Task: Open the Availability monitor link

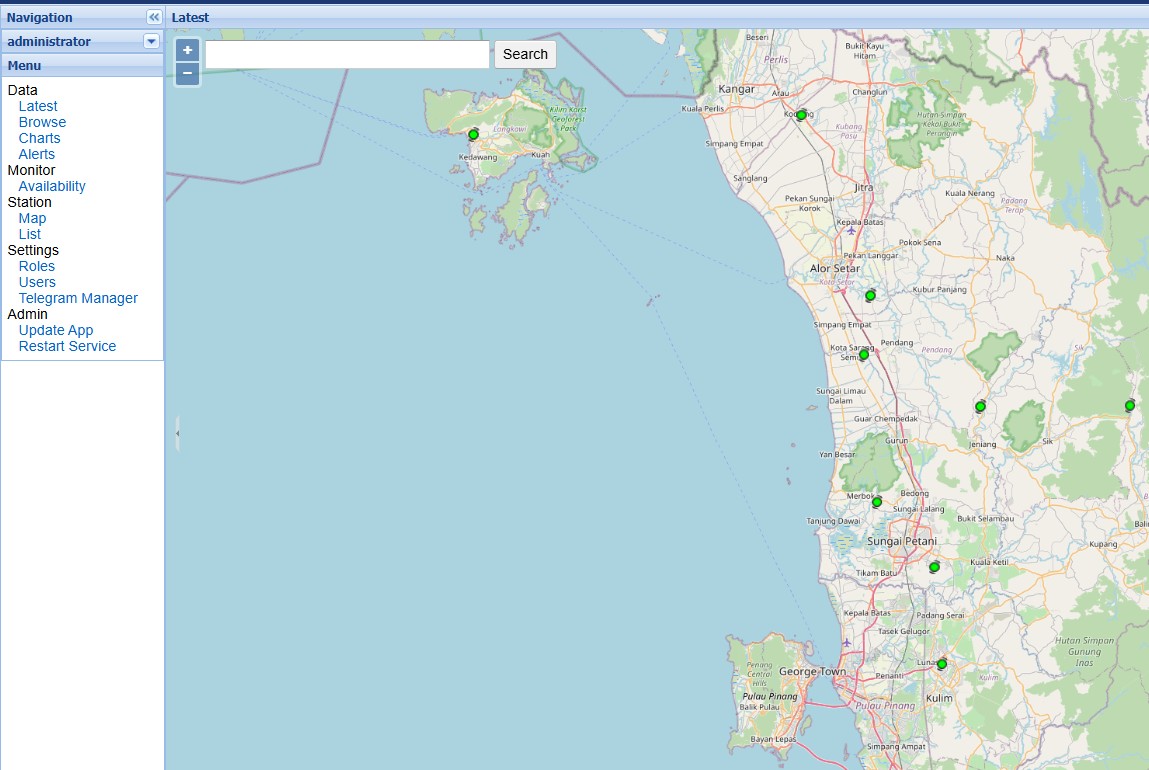Action: (x=52, y=186)
